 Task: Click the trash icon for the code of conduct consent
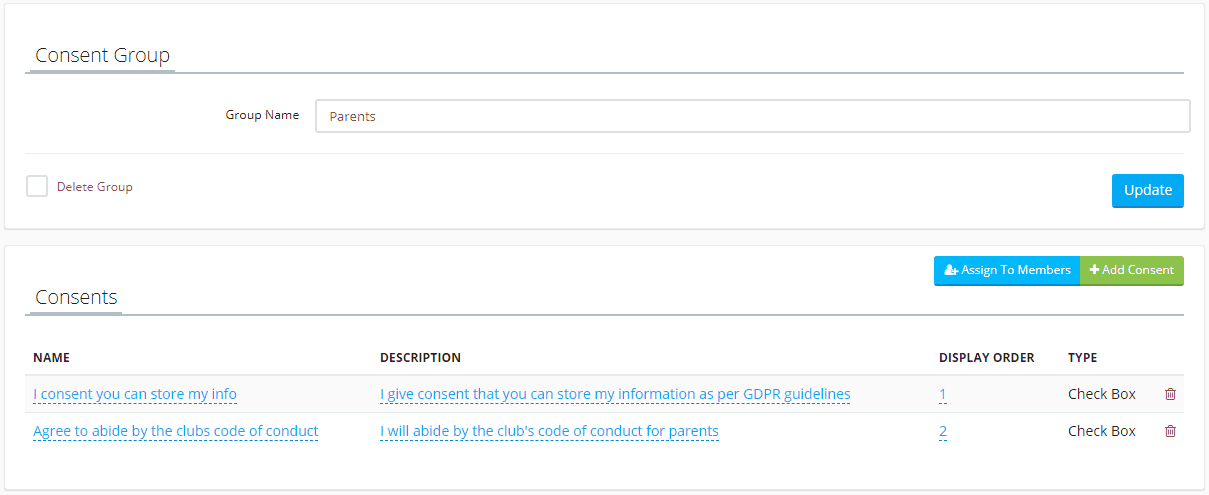(x=1170, y=431)
